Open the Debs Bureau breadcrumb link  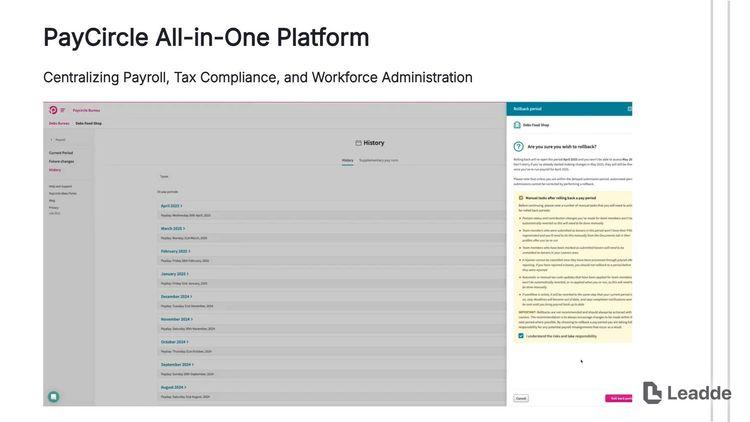click(59, 123)
